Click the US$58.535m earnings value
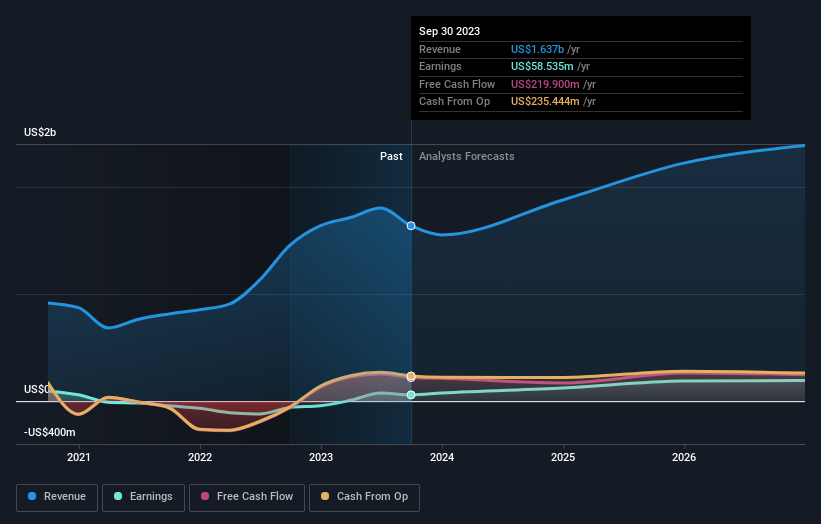This screenshot has width=821, height=524. pos(542,66)
